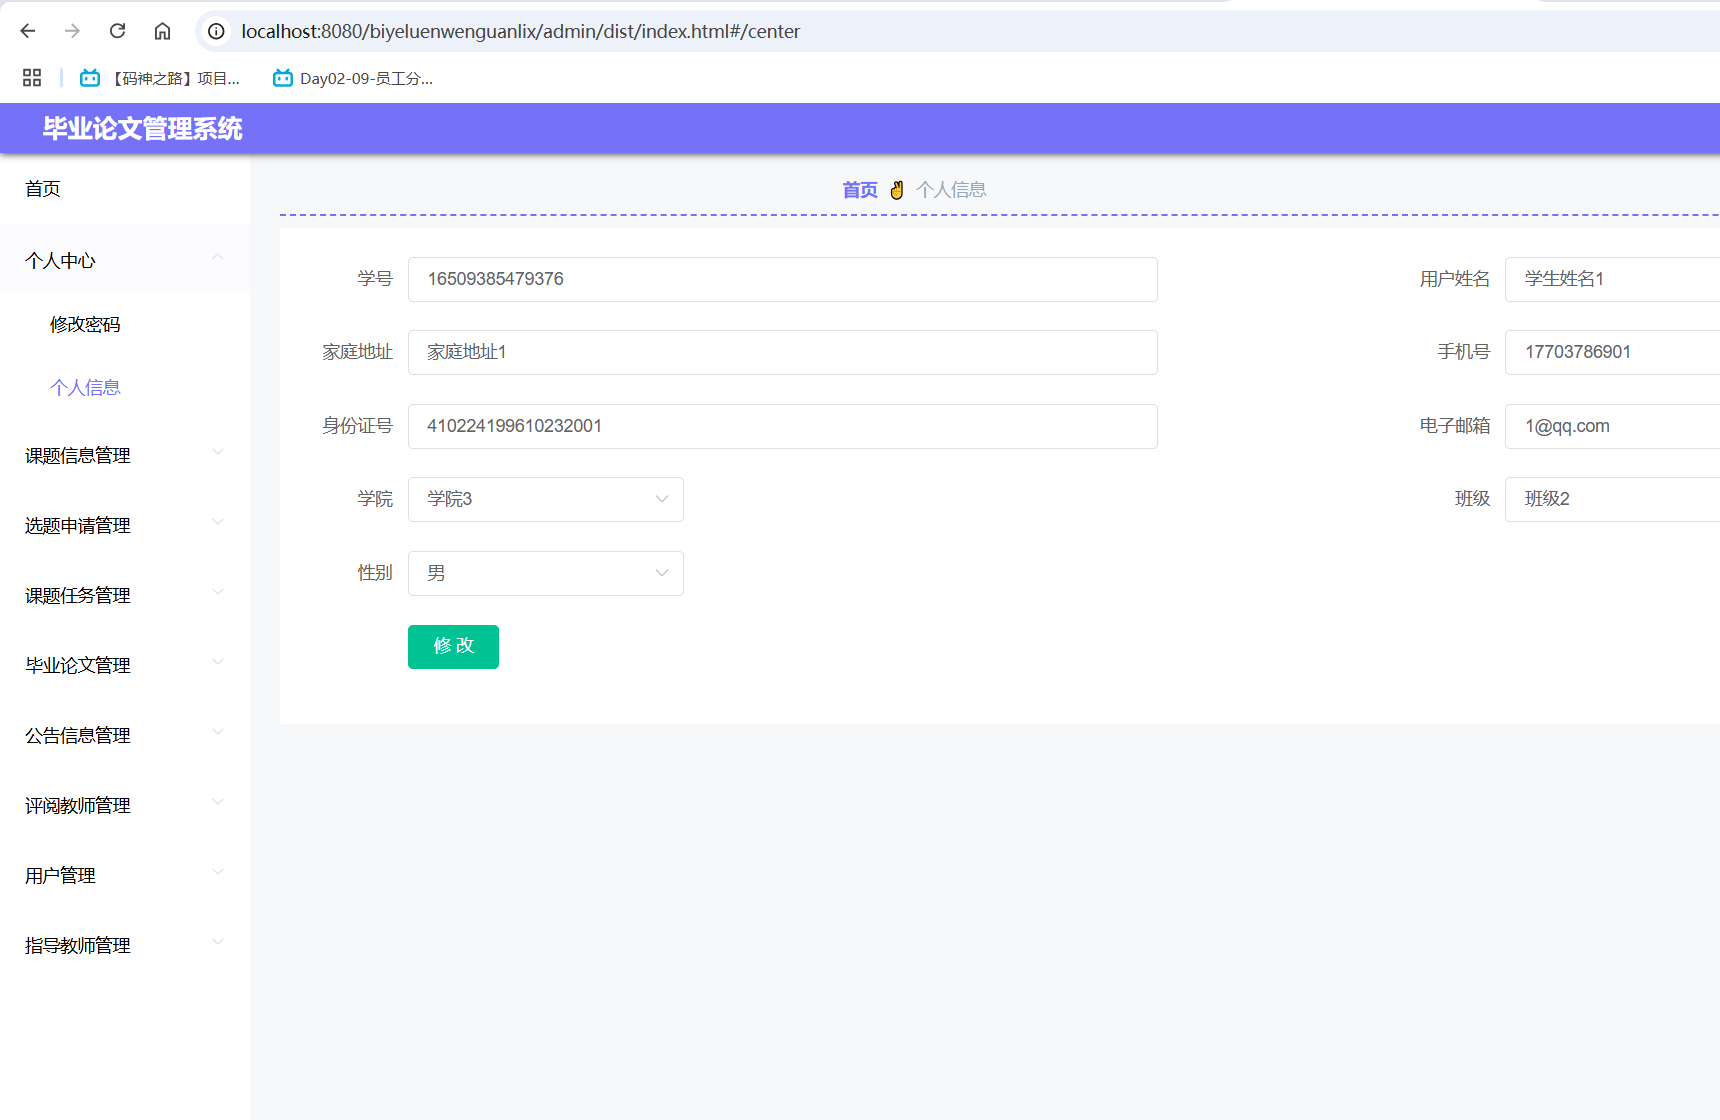The image size is (1720, 1120).
Task: Expand the 课题任务管理 chevron
Action: pos(217,593)
